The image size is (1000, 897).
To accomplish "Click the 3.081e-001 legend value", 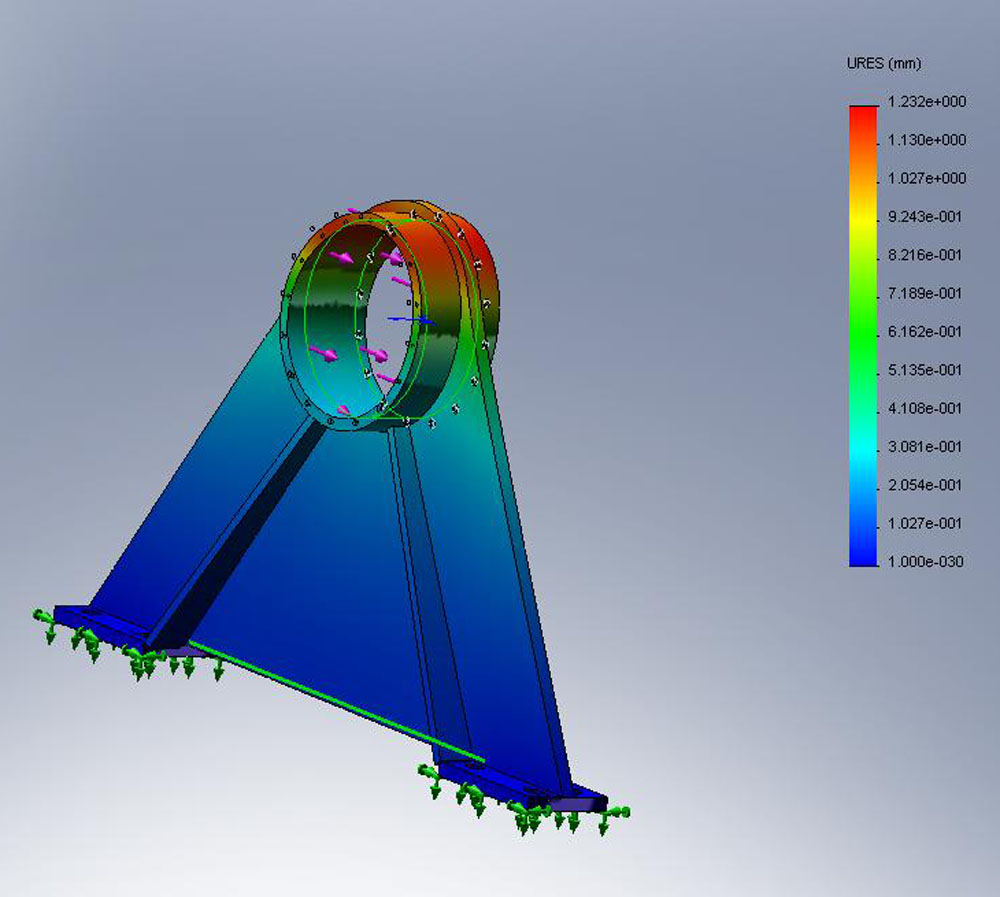I will pyautogui.click(x=925, y=447).
